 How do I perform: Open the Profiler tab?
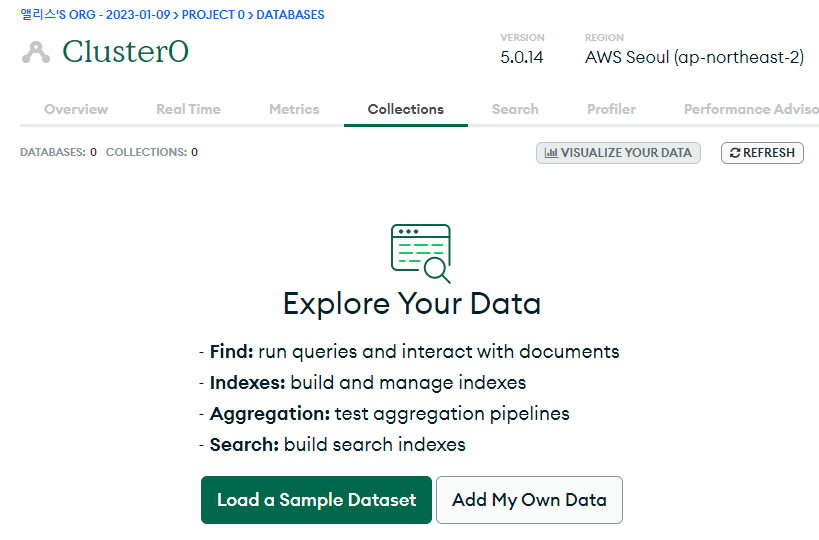(x=611, y=109)
